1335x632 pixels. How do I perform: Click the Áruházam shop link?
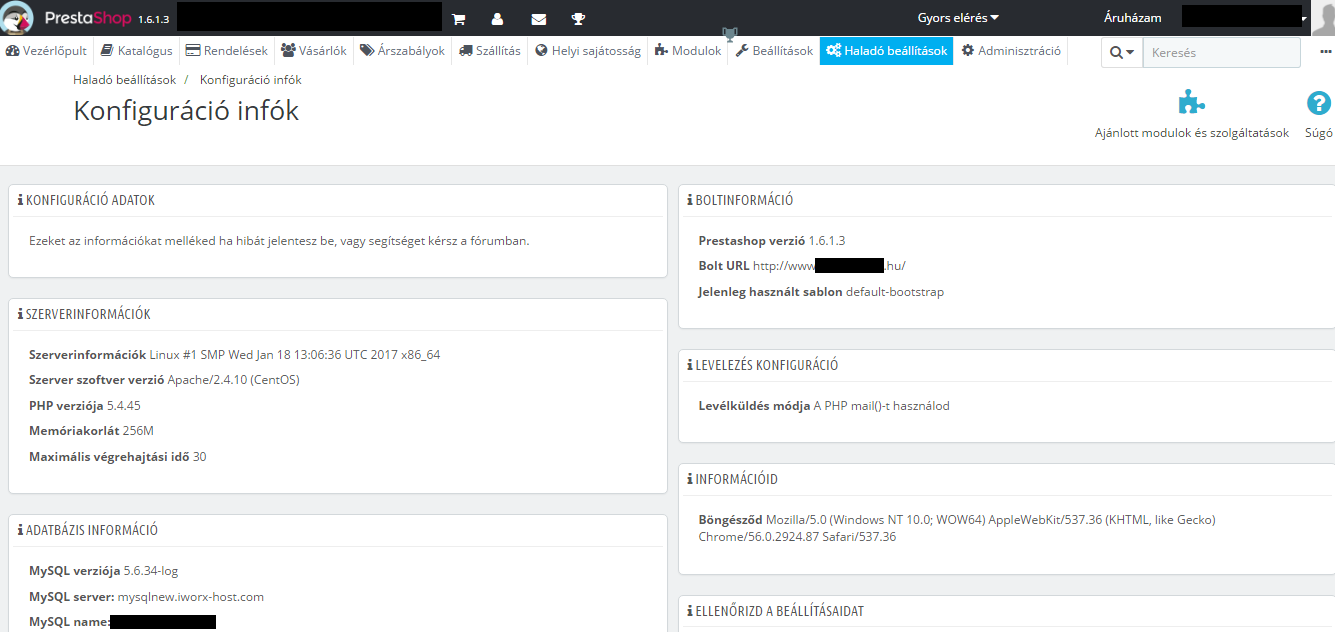click(1132, 18)
